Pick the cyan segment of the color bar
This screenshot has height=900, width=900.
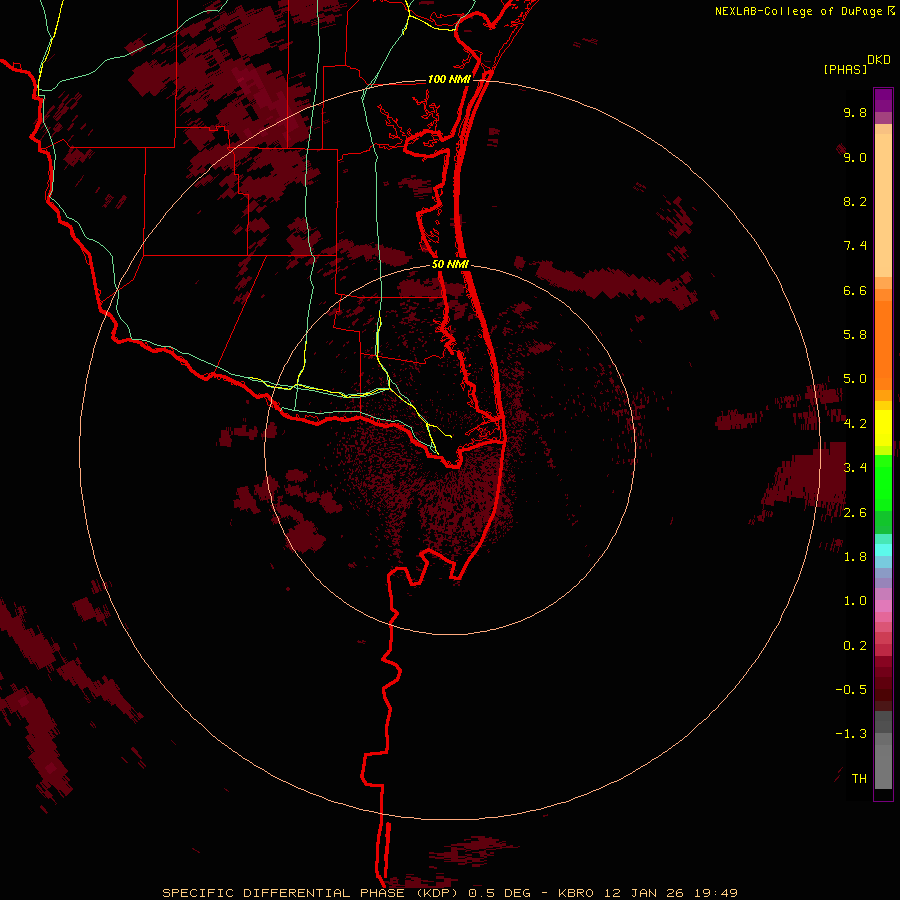[x=883, y=550]
